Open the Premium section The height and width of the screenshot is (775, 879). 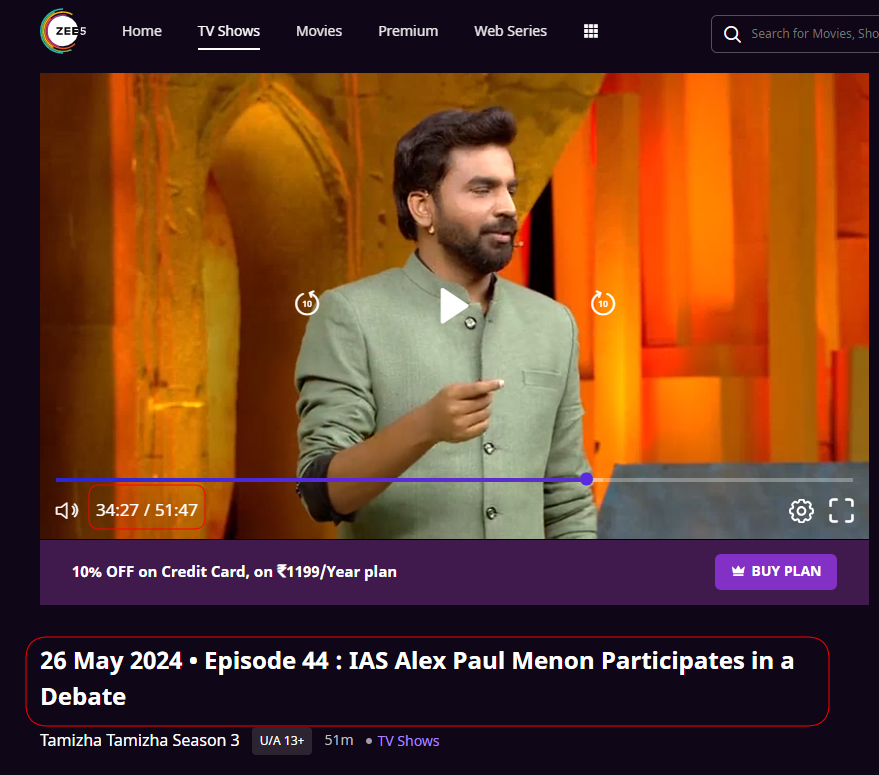(x=408, y=31)
